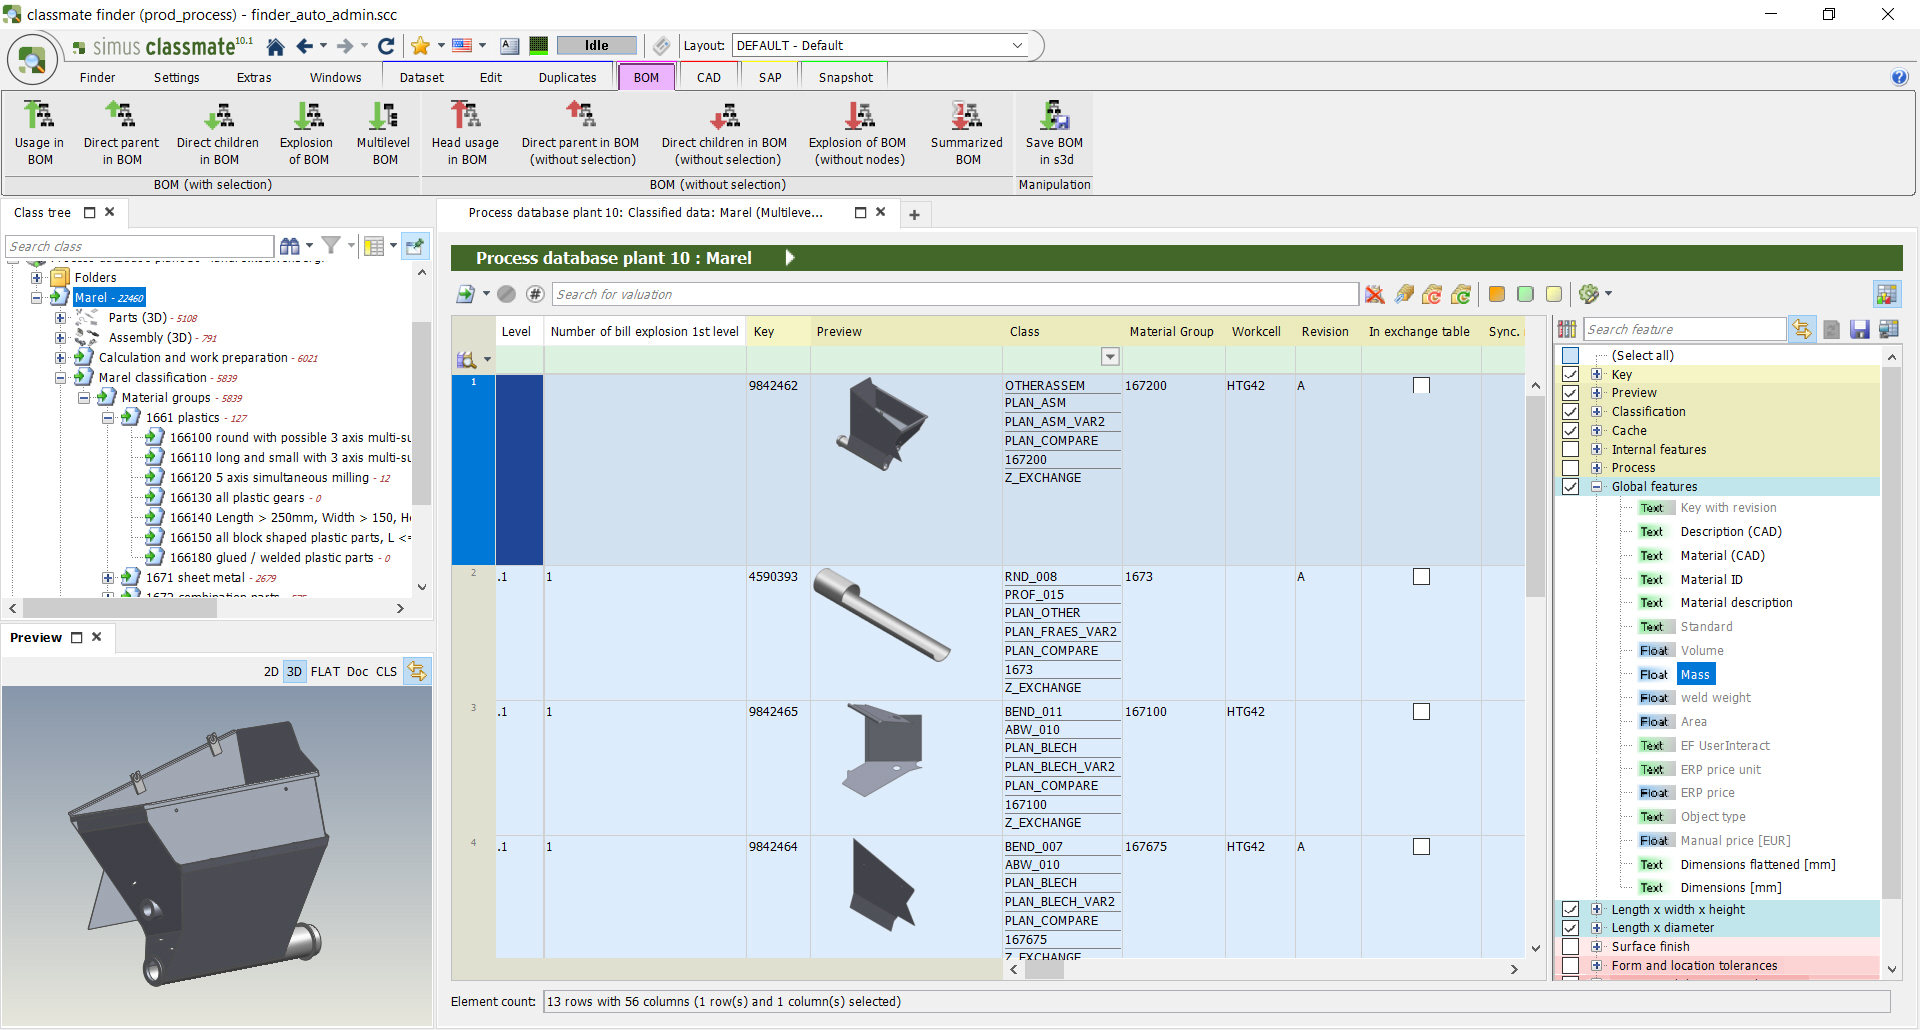Click the Refresh arrow in the top toolbar

pos(386,46)
